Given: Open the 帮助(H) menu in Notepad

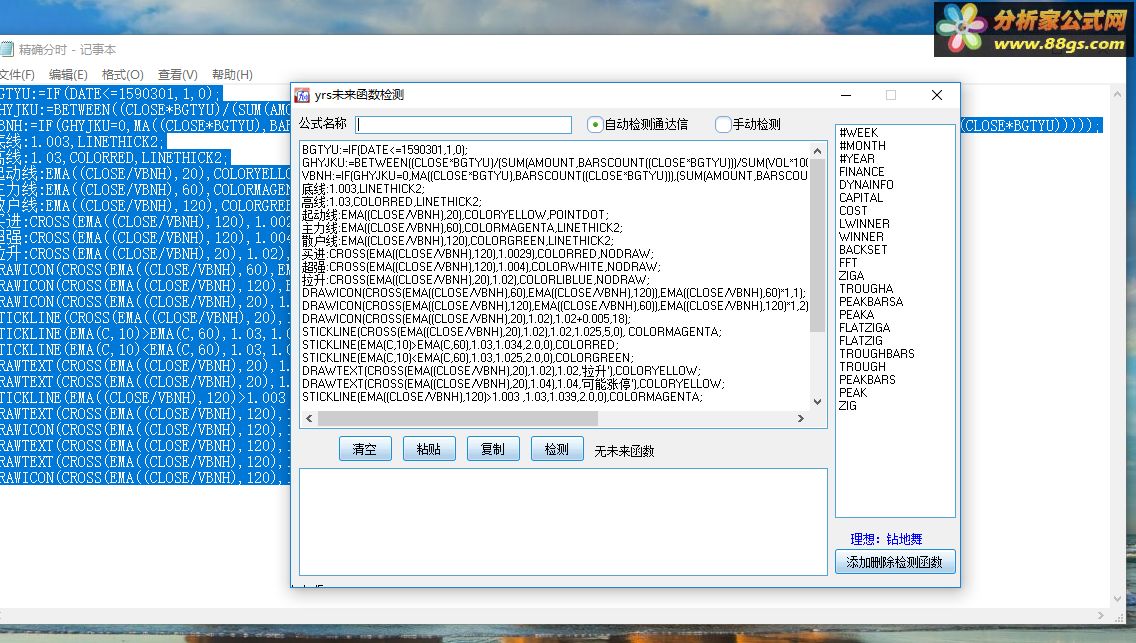Looking at the screenshot, I should tap(232, 75).
